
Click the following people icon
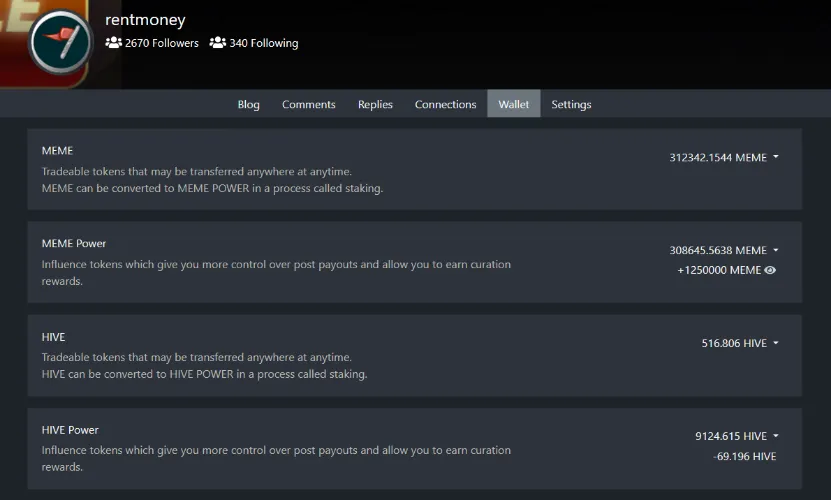(218, 42)
